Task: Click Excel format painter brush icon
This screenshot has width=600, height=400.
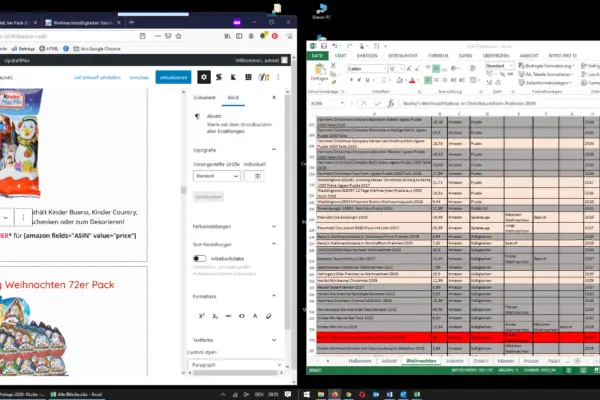Action: 333,82
